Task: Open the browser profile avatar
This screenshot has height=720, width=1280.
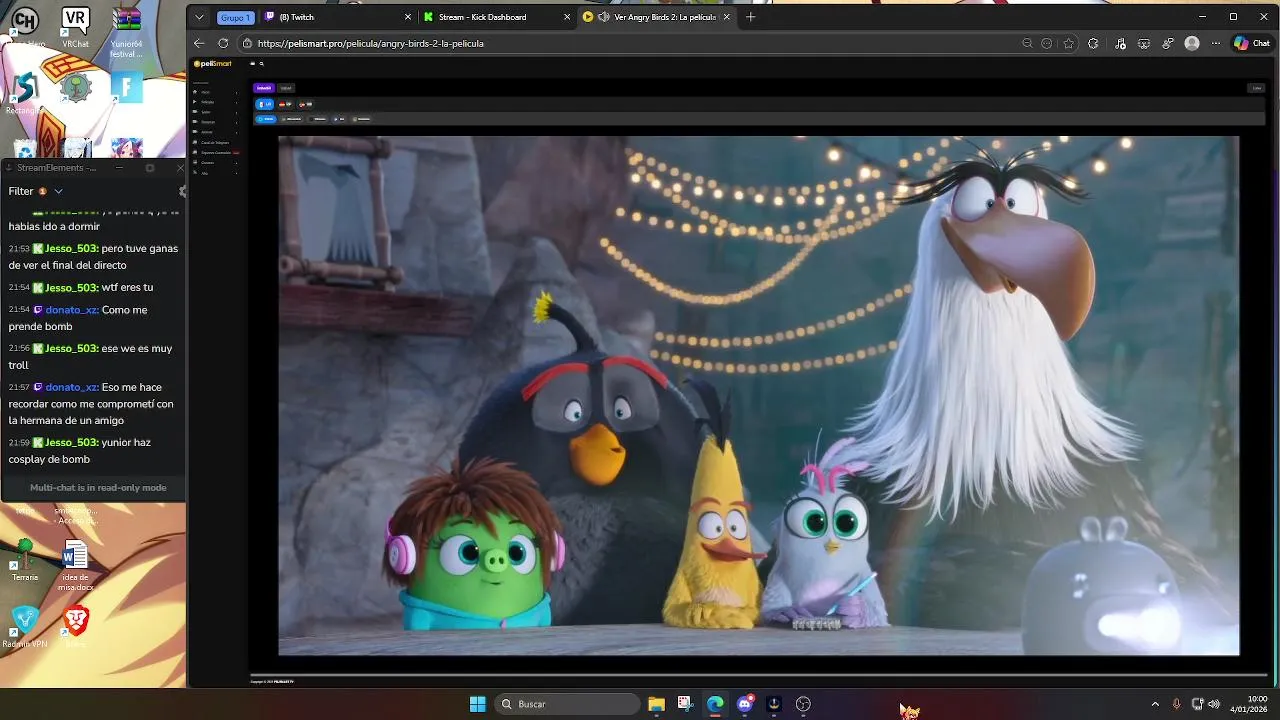Action: [x=1192, y=43]
